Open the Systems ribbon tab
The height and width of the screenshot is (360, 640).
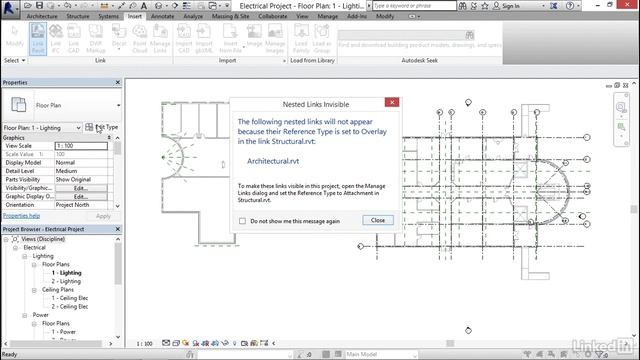(108, 16)
